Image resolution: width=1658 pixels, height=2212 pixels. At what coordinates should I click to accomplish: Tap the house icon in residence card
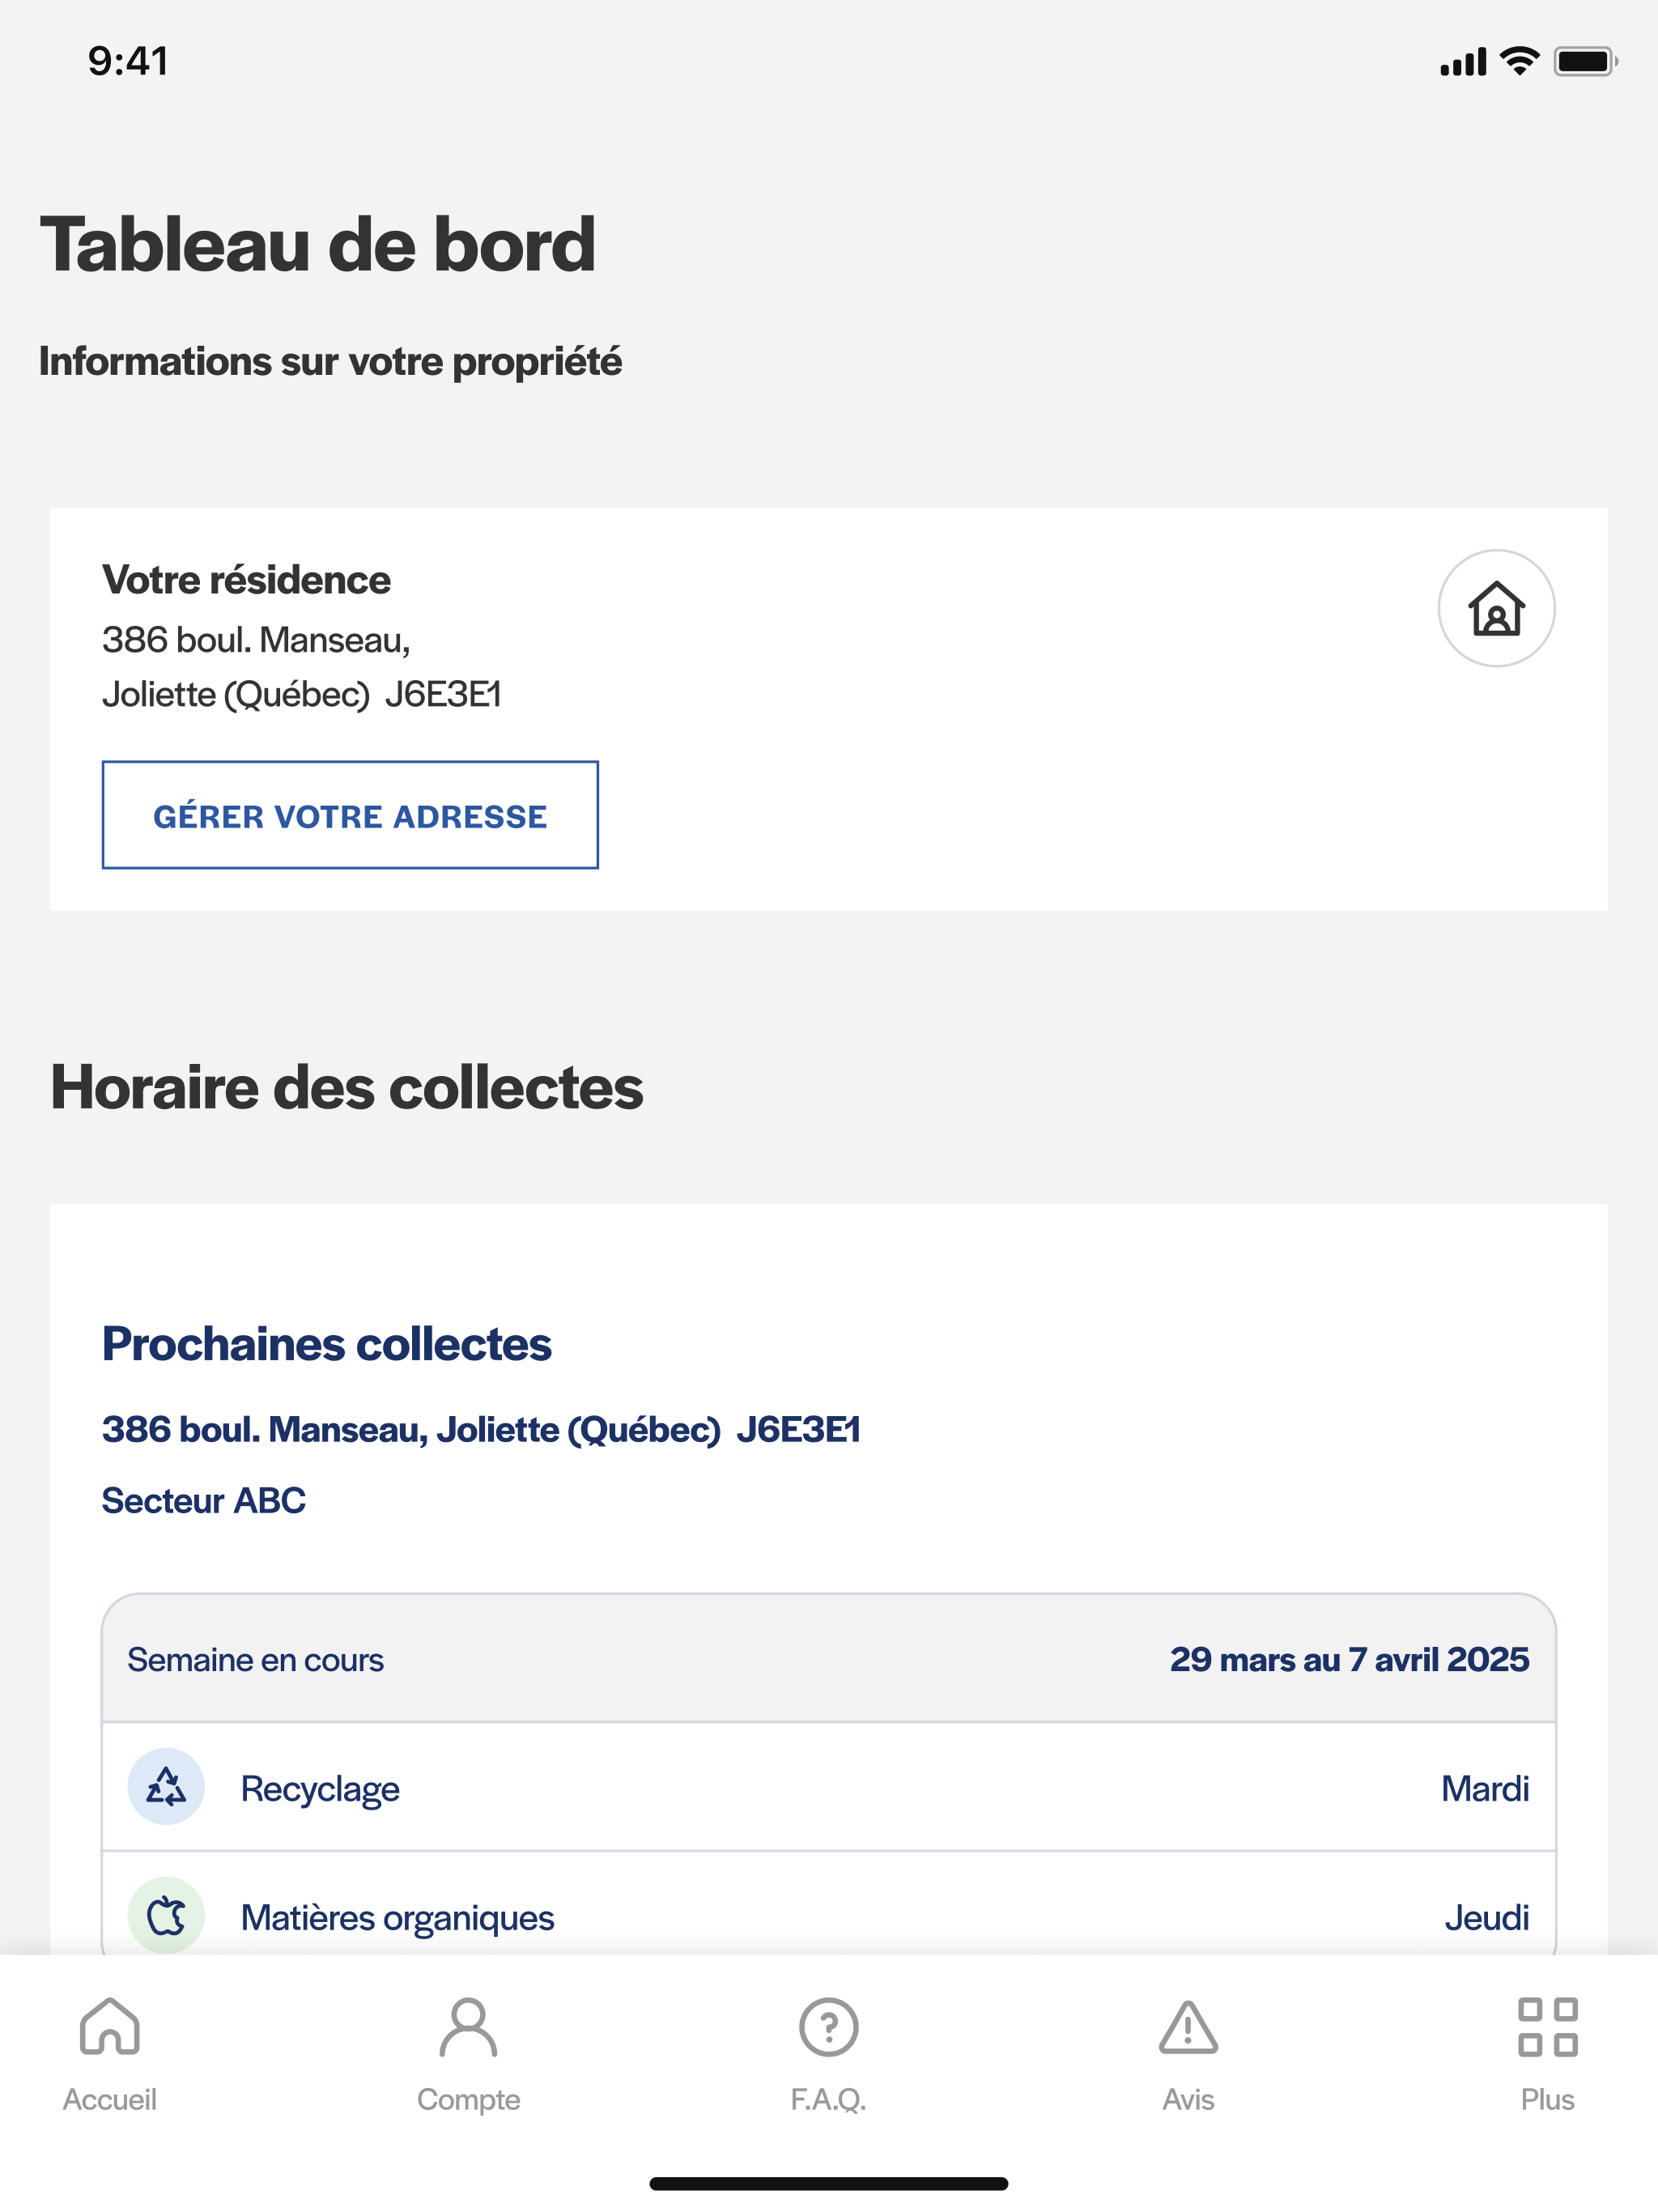[x=1496, y=608]
